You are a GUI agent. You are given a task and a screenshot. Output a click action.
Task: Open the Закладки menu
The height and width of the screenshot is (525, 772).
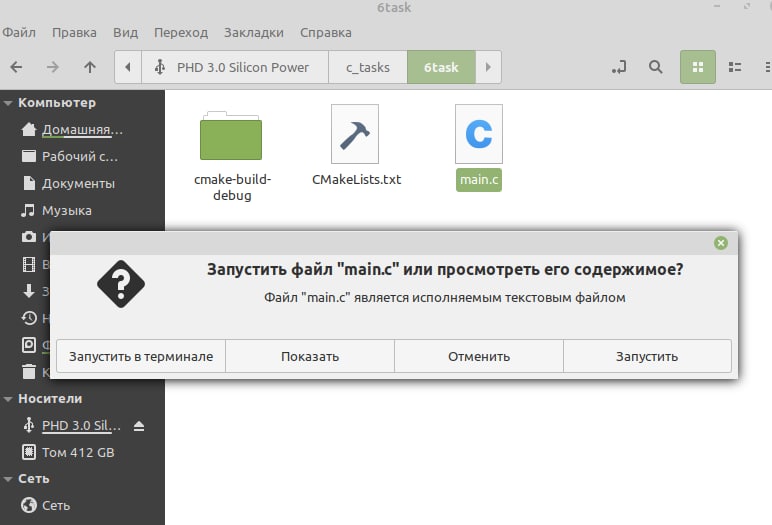[254, 33]
